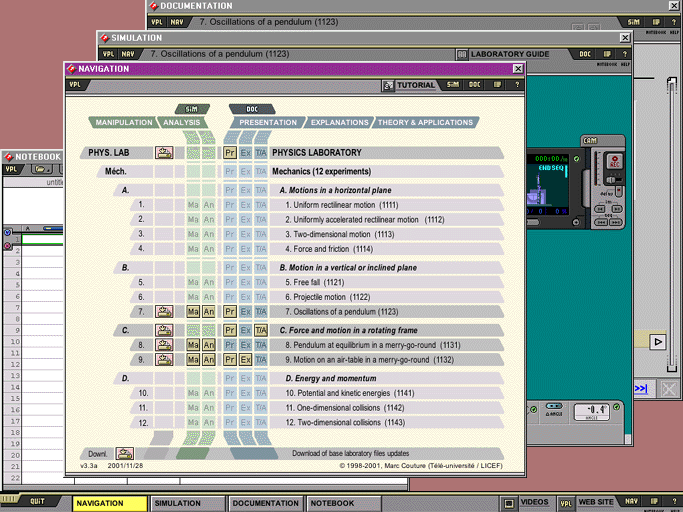Screen dimensions: 683x512
Task: Click help question mark in Navigation toolbar
Action: (x=518, y=85)
